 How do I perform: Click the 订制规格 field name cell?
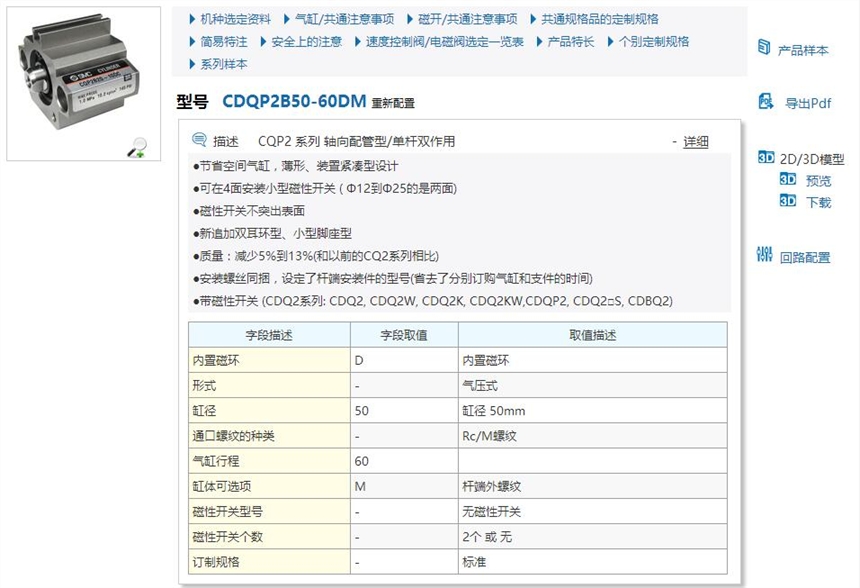(269, 562)
